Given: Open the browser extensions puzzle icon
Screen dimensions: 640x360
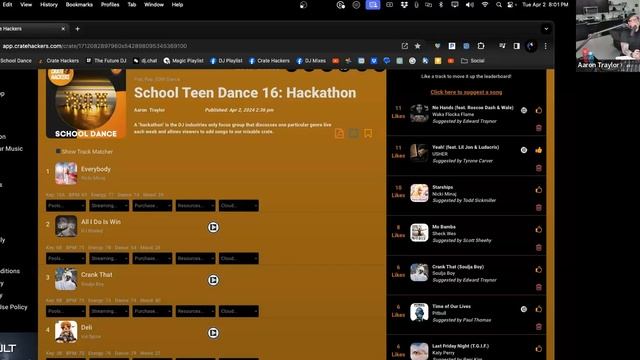Looking at the screenshot, I should [481, 46].
